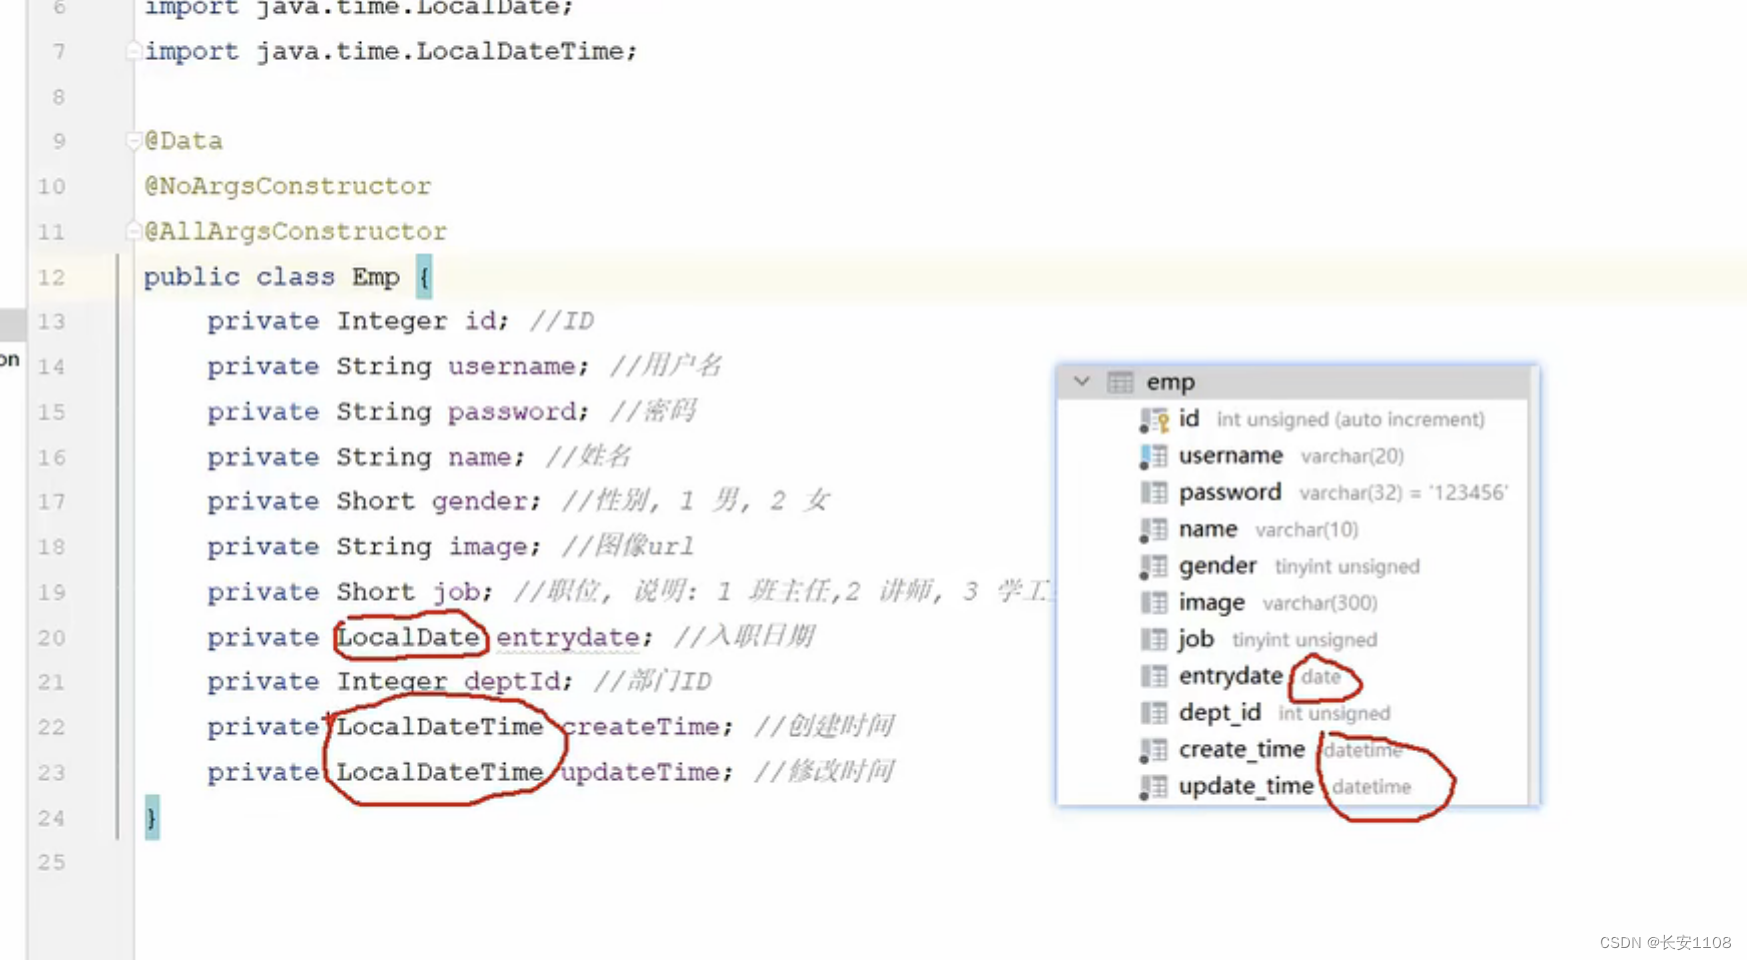Fold the annotation block at @Data

133,141
